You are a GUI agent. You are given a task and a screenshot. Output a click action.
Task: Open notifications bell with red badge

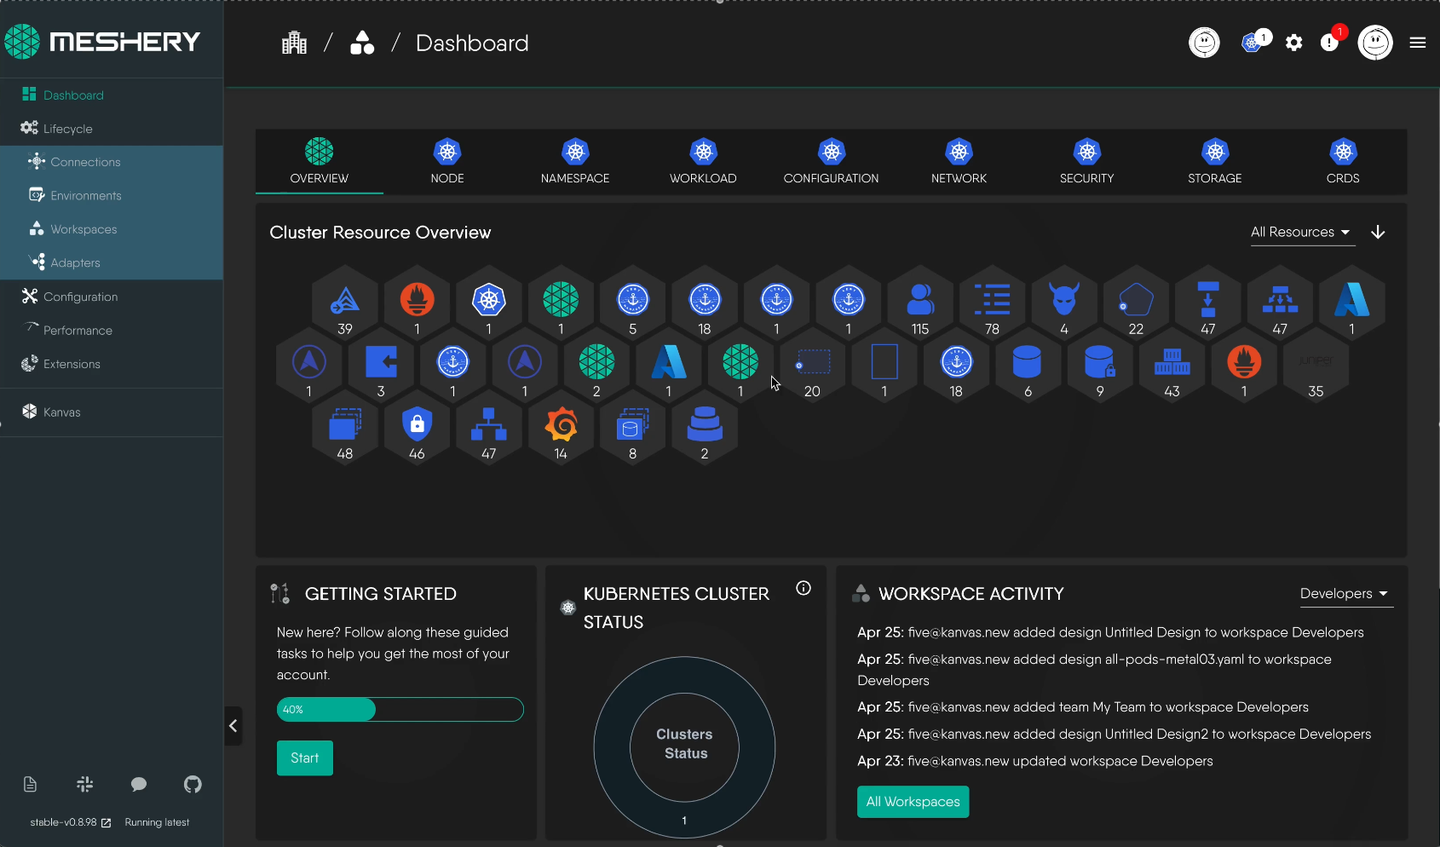click(x=1330, y=42)
